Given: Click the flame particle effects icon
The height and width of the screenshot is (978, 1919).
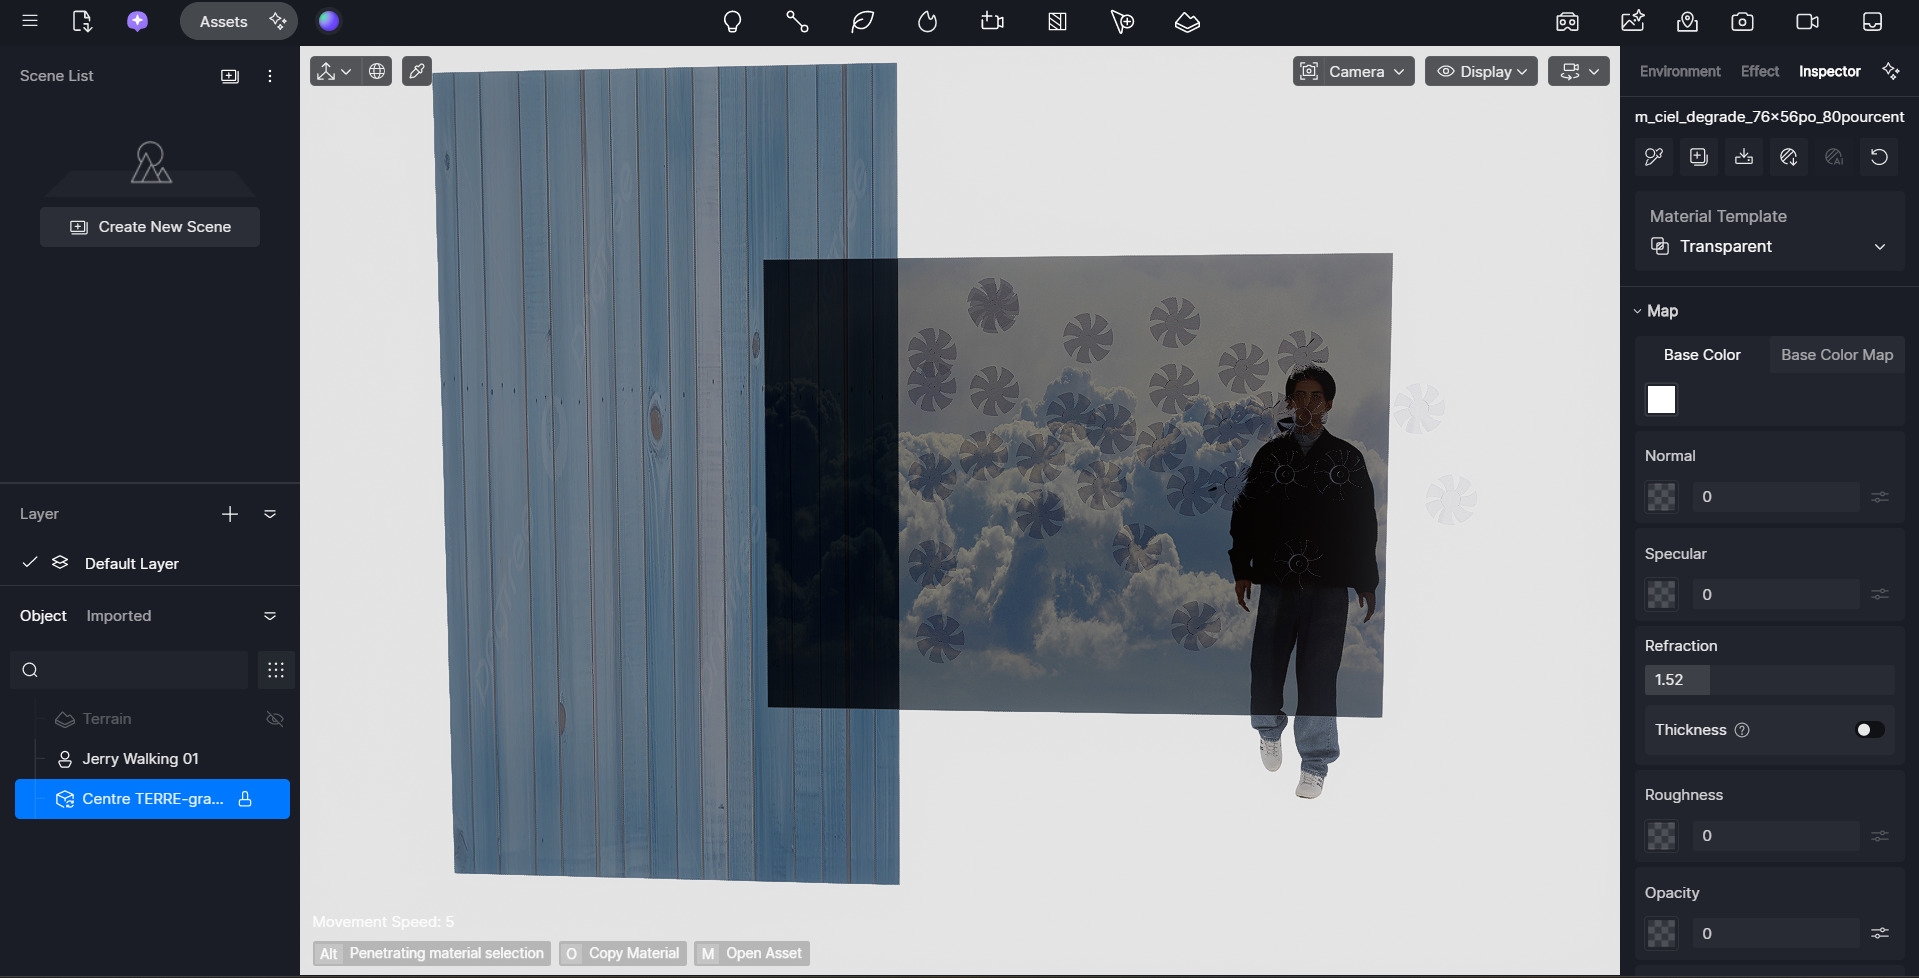Looking at the screenshot, I should coord(927,21).
